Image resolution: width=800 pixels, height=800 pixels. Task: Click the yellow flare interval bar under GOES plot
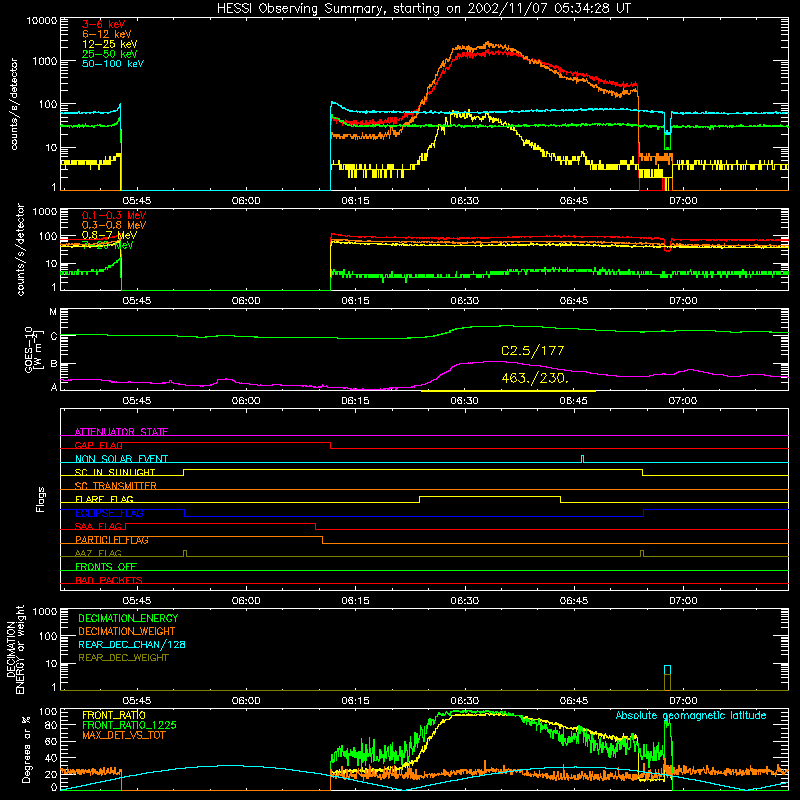click(x=508, y=391)
